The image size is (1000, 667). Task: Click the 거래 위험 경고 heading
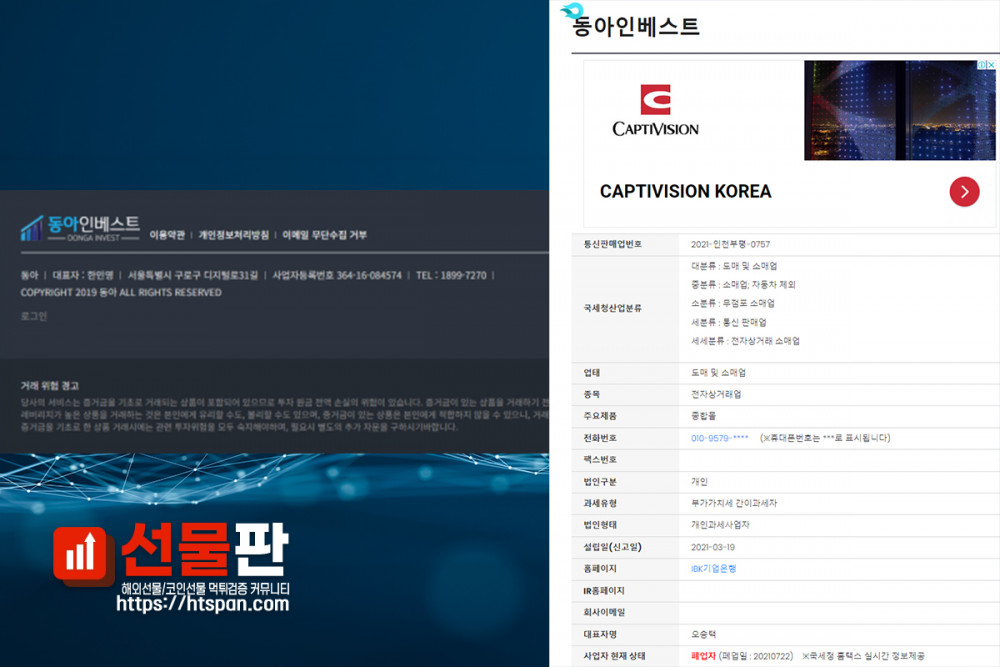50,385
